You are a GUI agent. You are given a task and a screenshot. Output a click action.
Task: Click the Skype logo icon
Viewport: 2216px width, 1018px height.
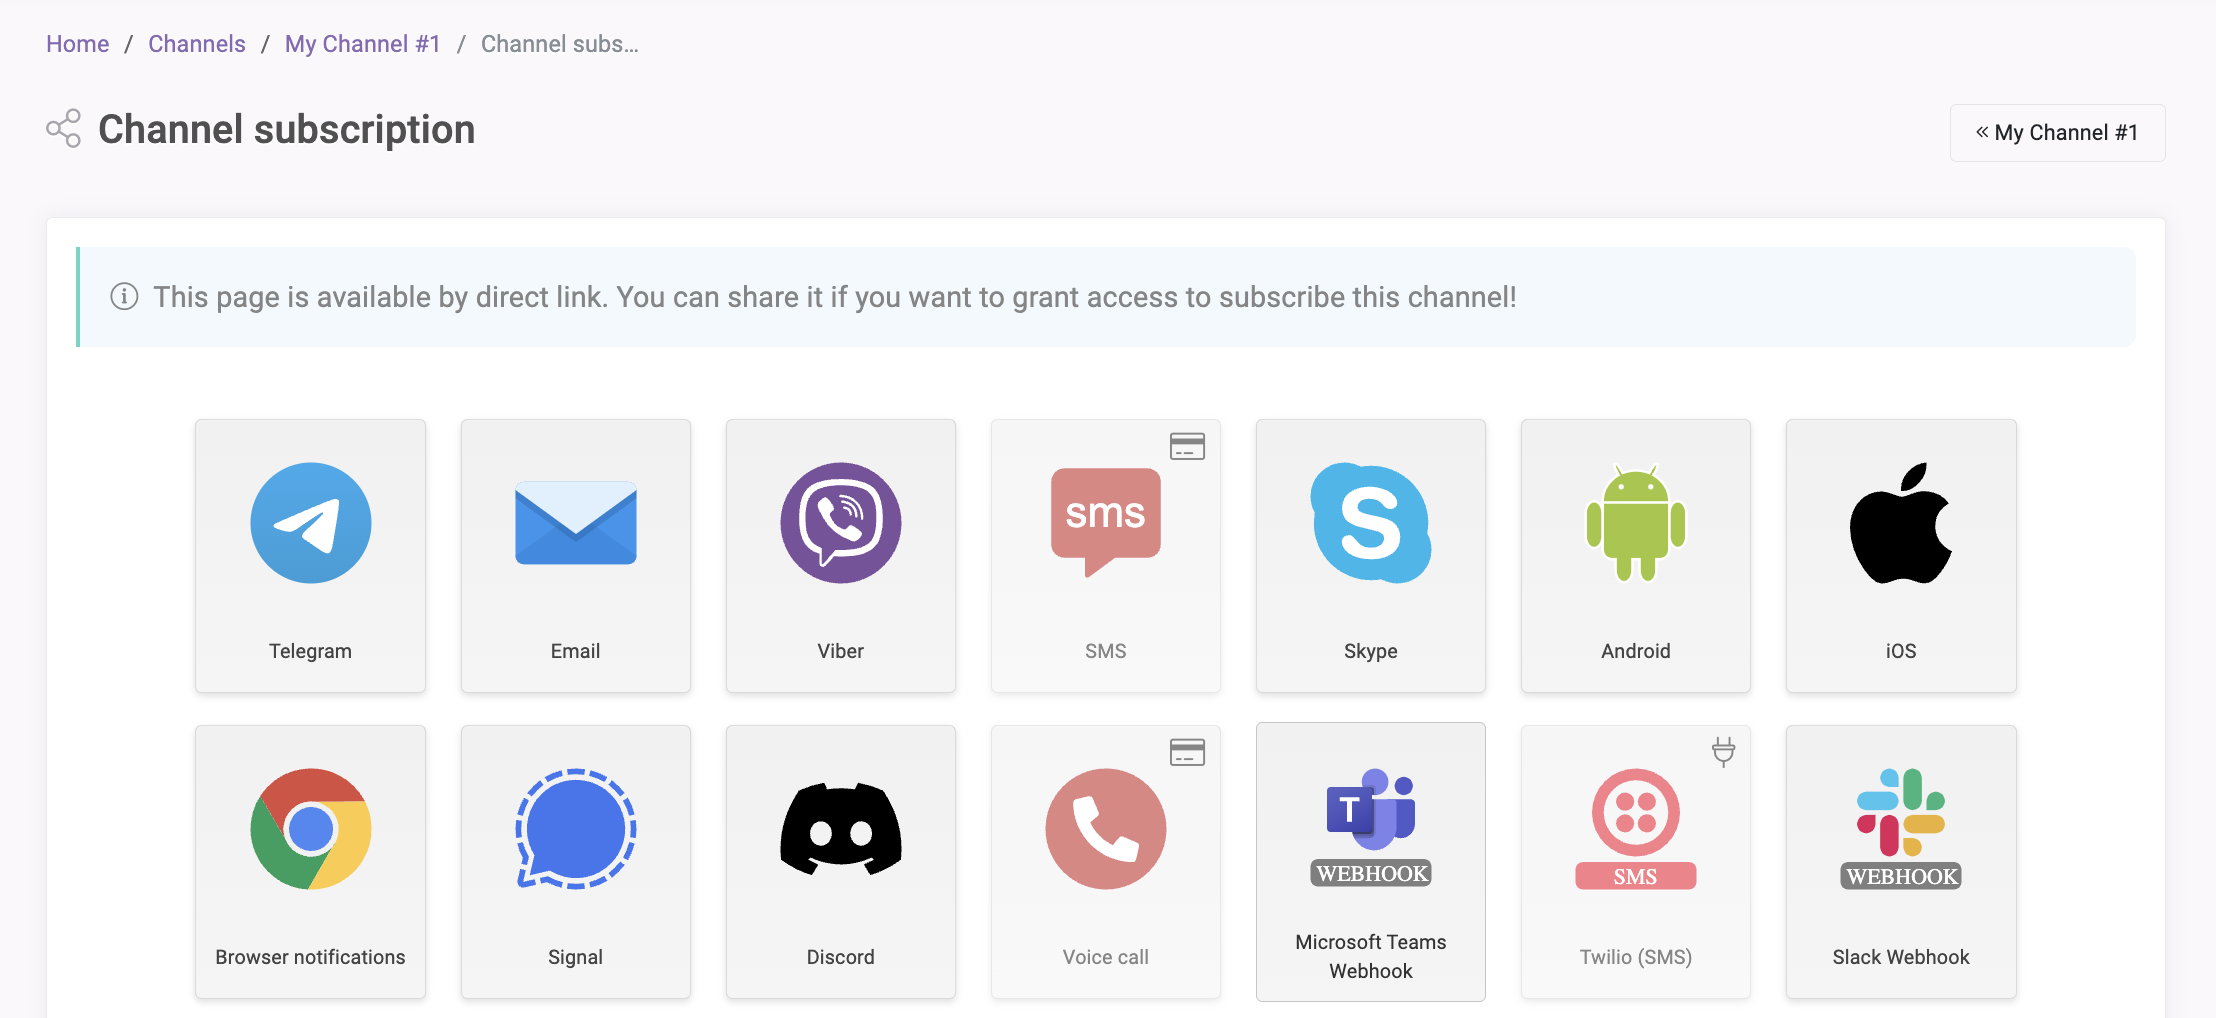click(1371, 523)
